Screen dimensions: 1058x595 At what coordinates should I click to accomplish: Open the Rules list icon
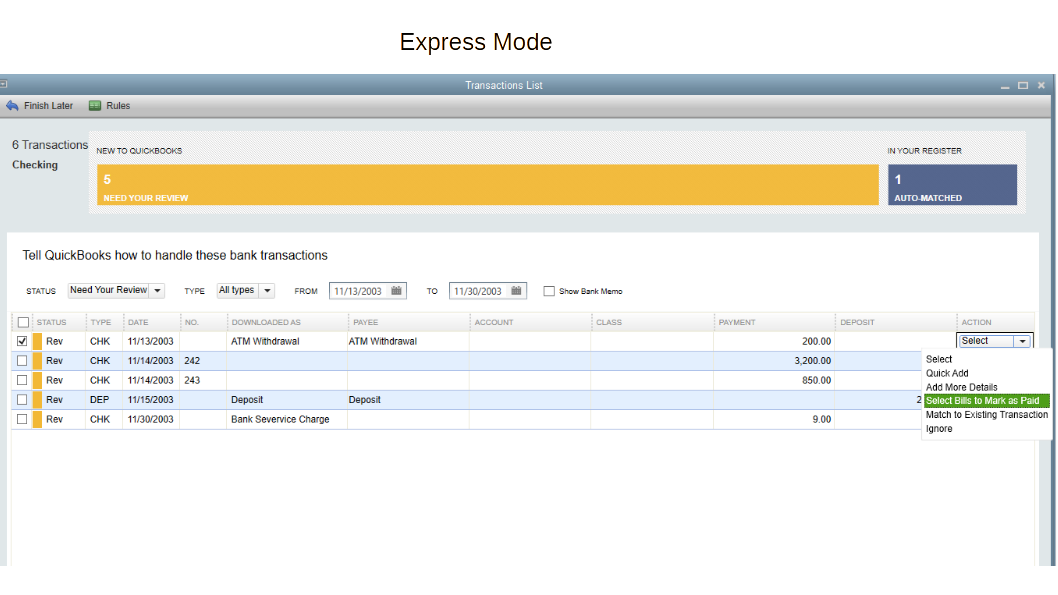coord(95,105)
